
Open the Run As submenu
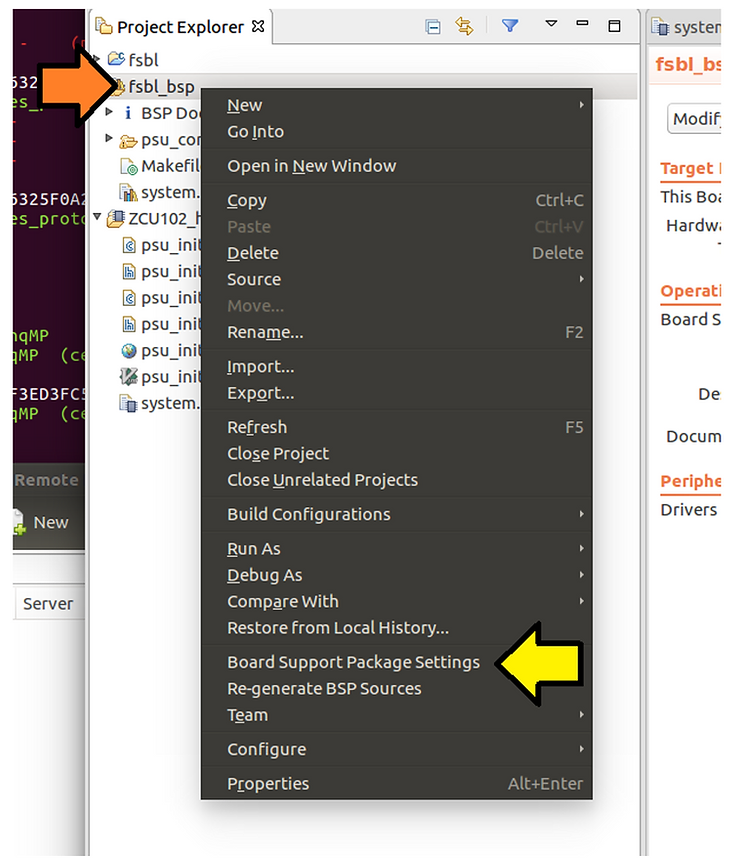[x=397, y=549]
